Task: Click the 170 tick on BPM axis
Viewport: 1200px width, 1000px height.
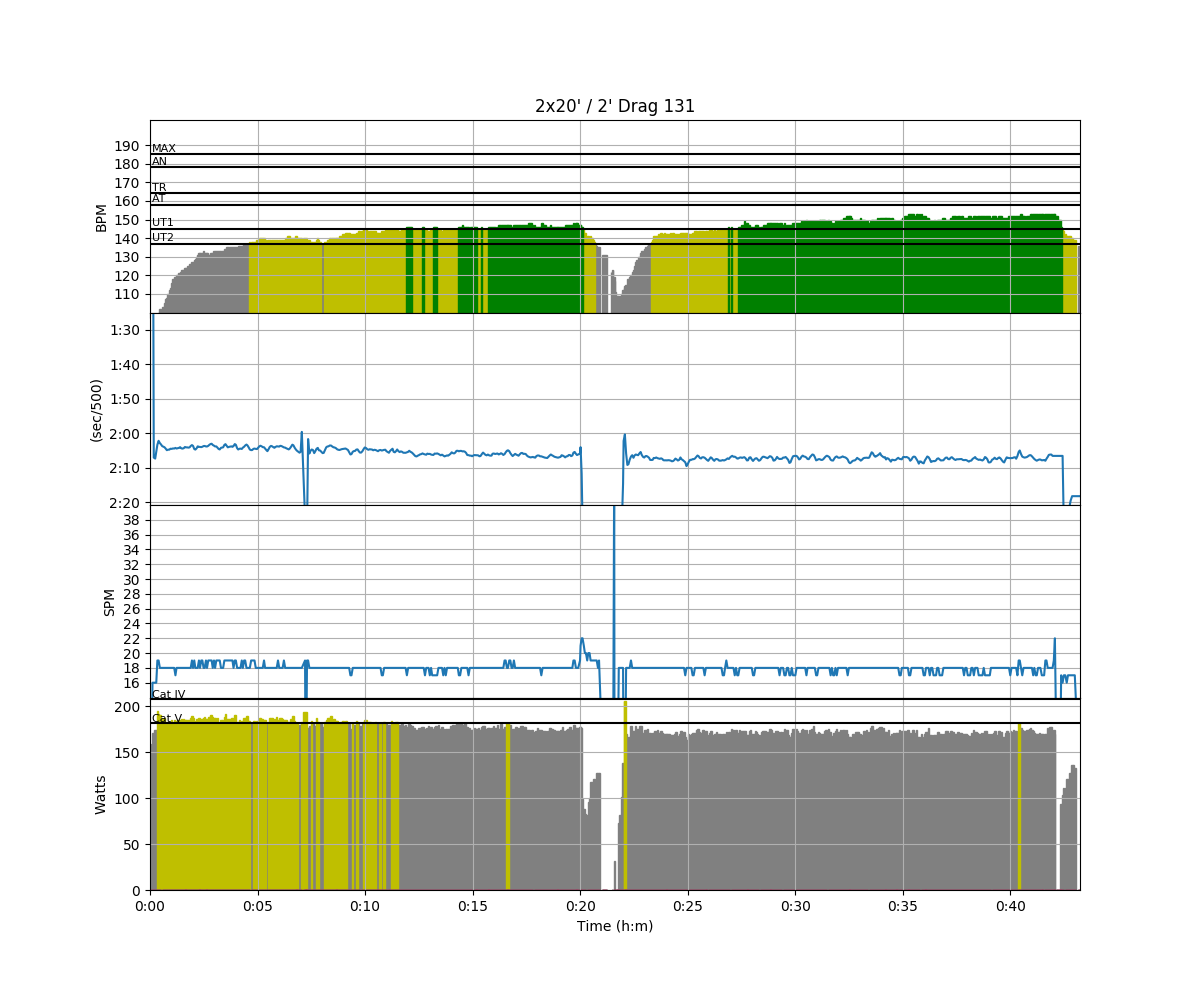Action: (x=127, y=183)
